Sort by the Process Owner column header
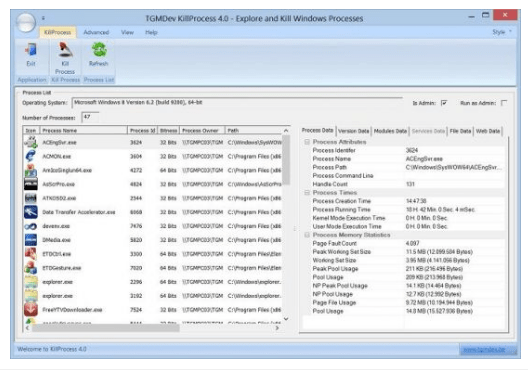528x370 pixels. (x=202, y=130)
